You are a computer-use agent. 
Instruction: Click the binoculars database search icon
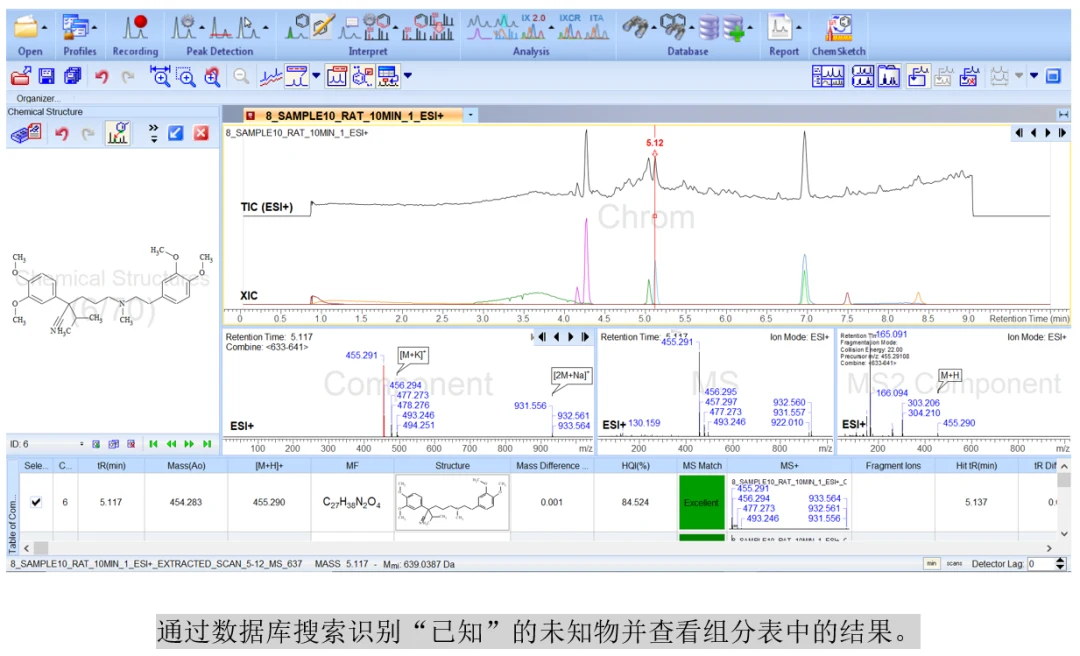point(635,28)
